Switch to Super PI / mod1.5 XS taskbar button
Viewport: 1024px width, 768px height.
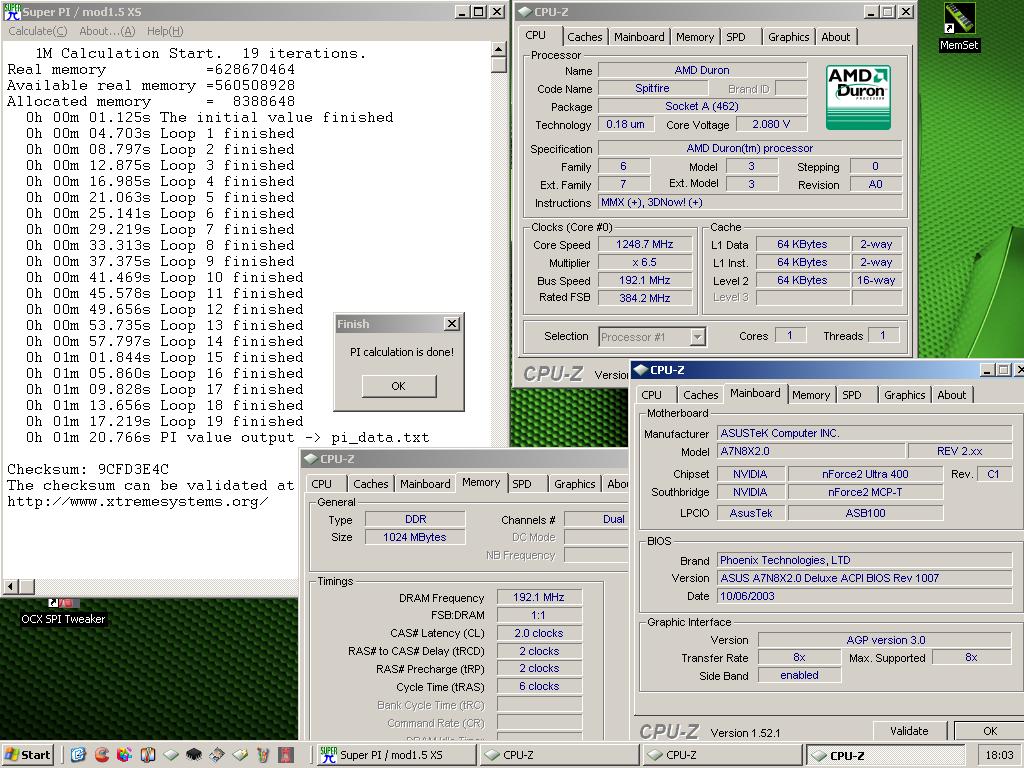(397, 755)
